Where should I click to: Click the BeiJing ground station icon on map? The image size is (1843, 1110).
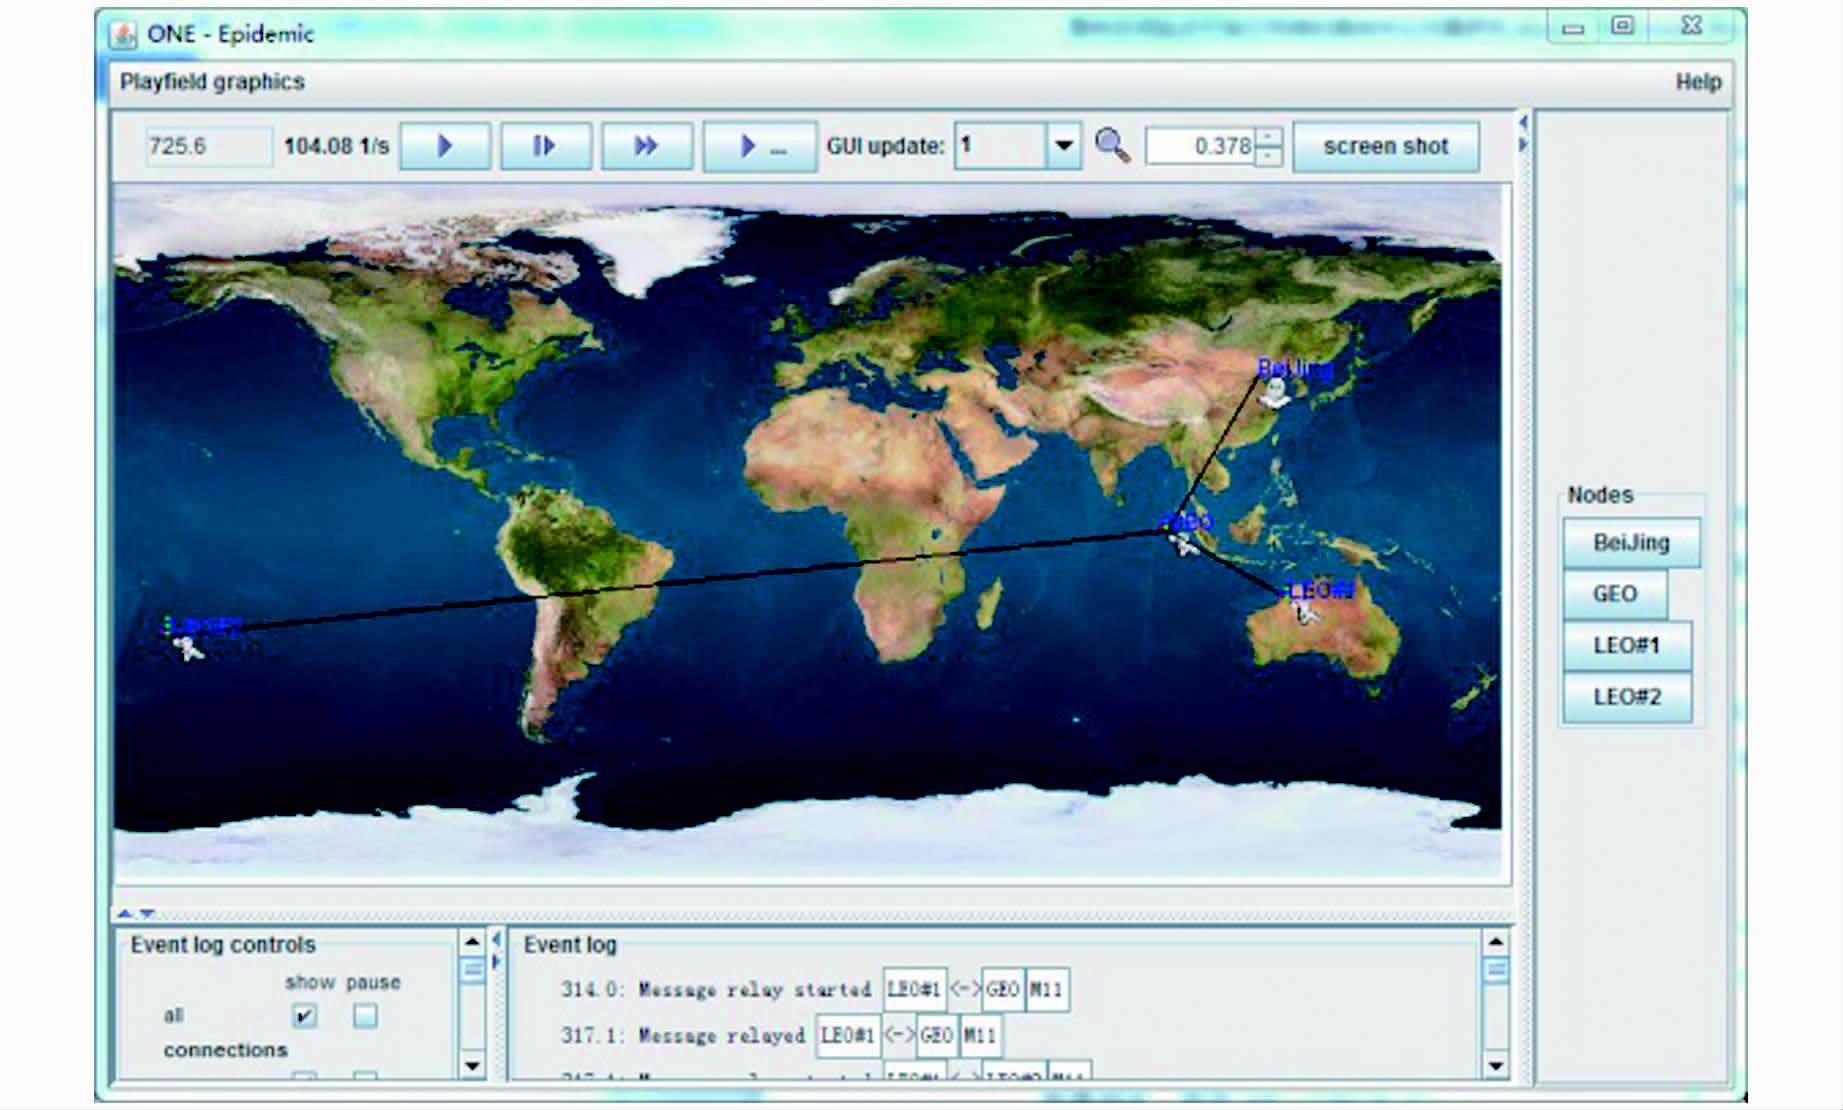click(x=1274, y=394)
